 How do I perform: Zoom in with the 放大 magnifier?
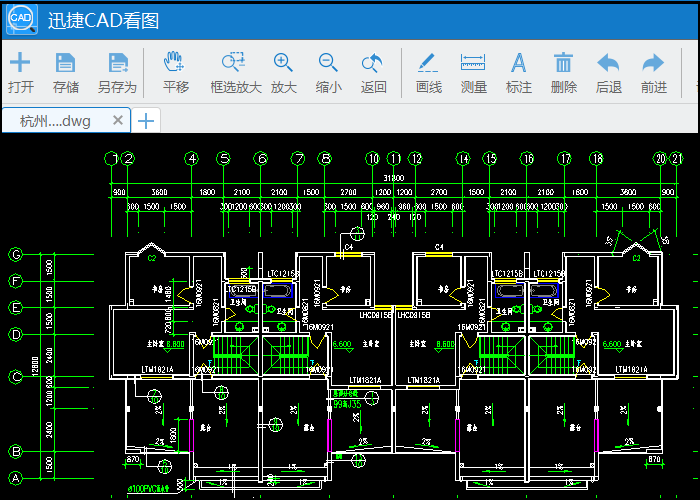(x=284, y=72)
